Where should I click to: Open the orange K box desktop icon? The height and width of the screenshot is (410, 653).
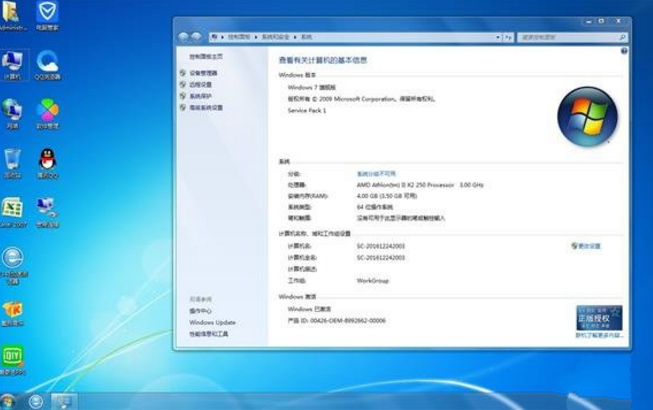tap(12, 313)
